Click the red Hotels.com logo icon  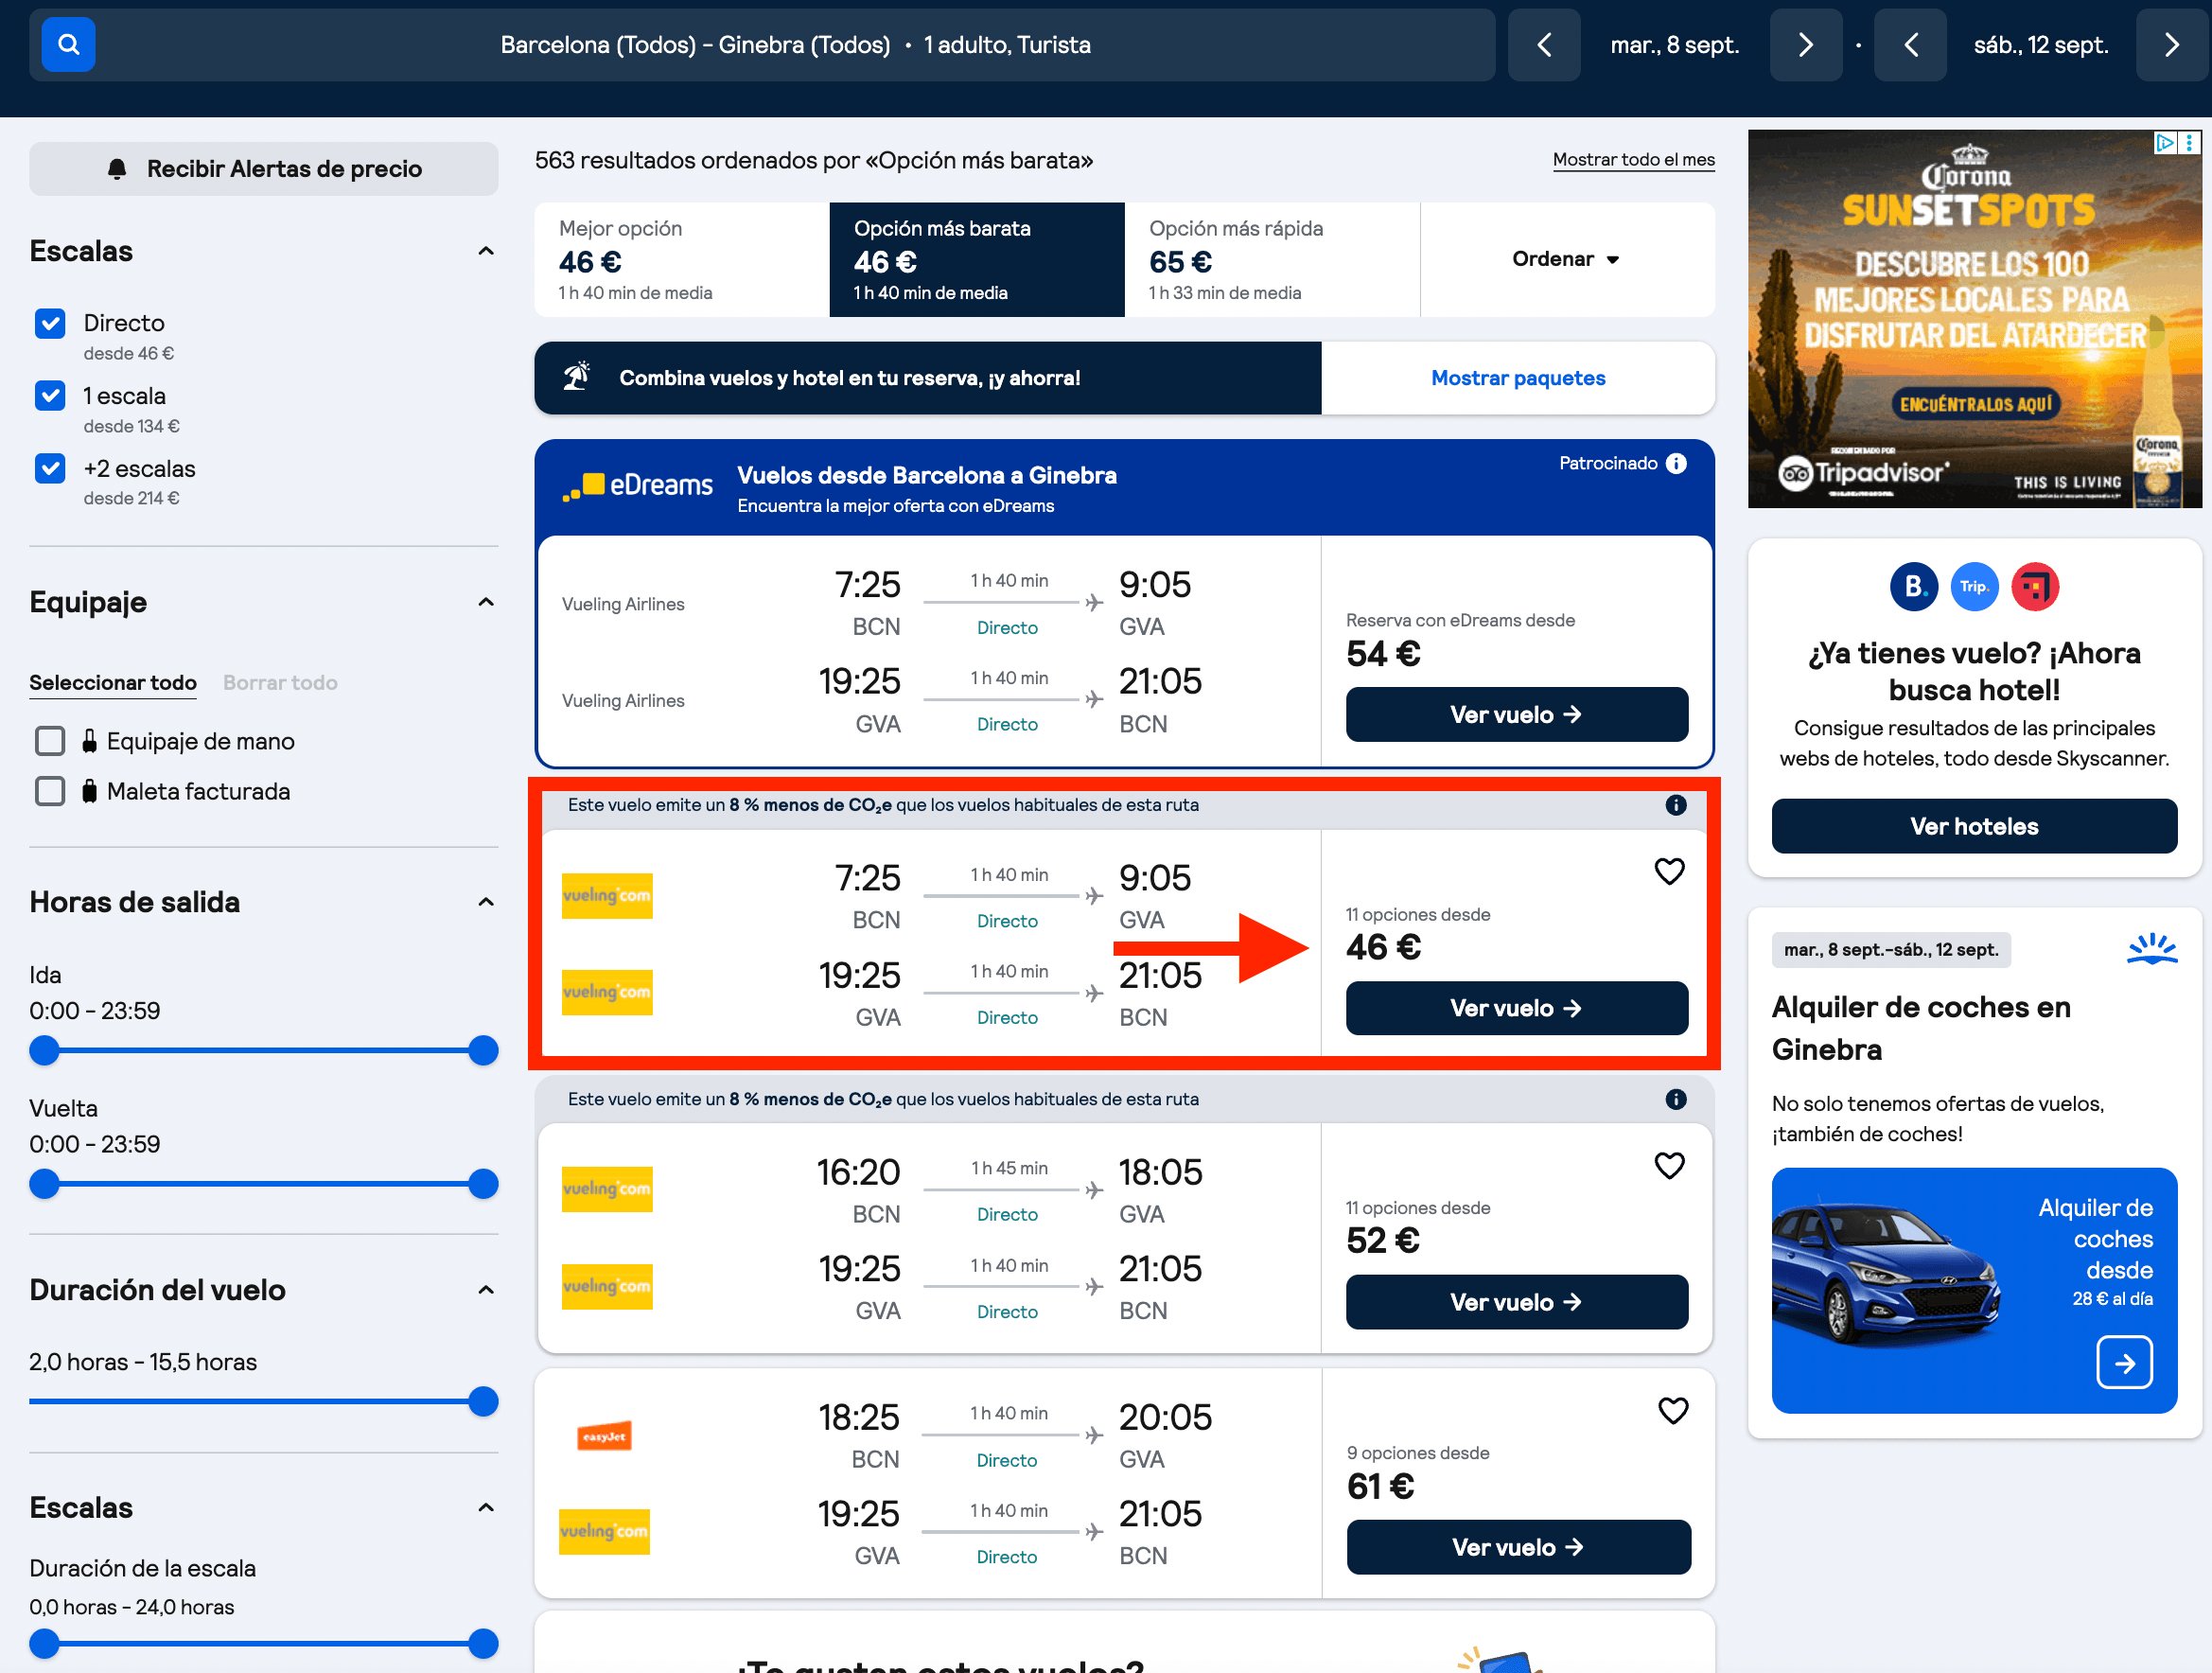pos(2035,587)
